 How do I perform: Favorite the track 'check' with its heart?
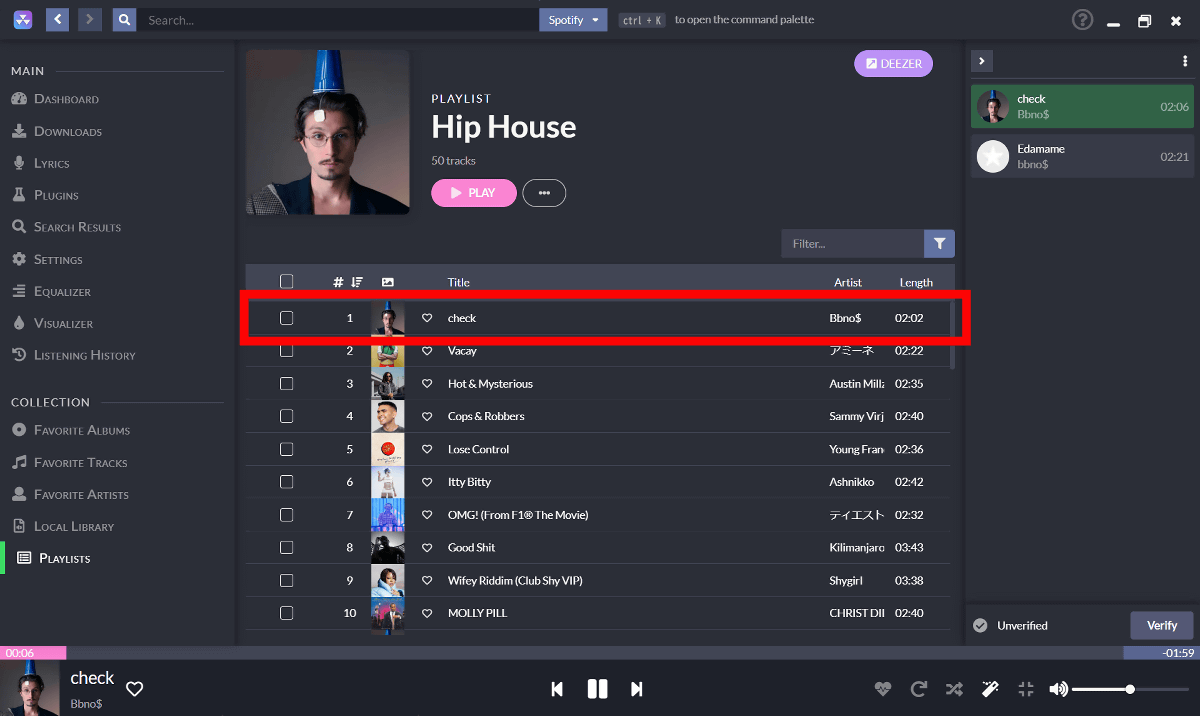[427, 318]
